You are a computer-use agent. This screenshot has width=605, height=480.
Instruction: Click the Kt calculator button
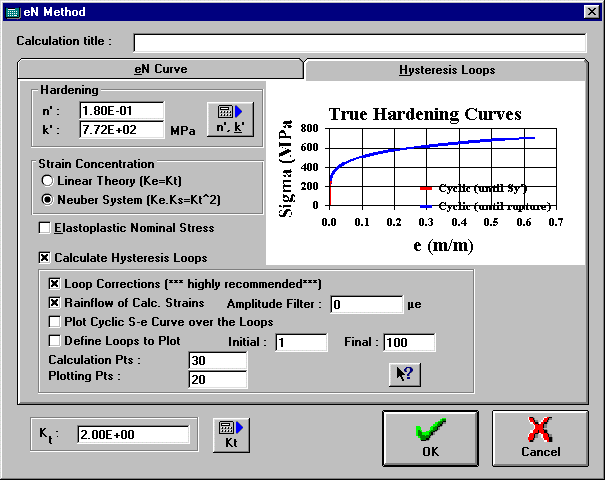(230, 435)
